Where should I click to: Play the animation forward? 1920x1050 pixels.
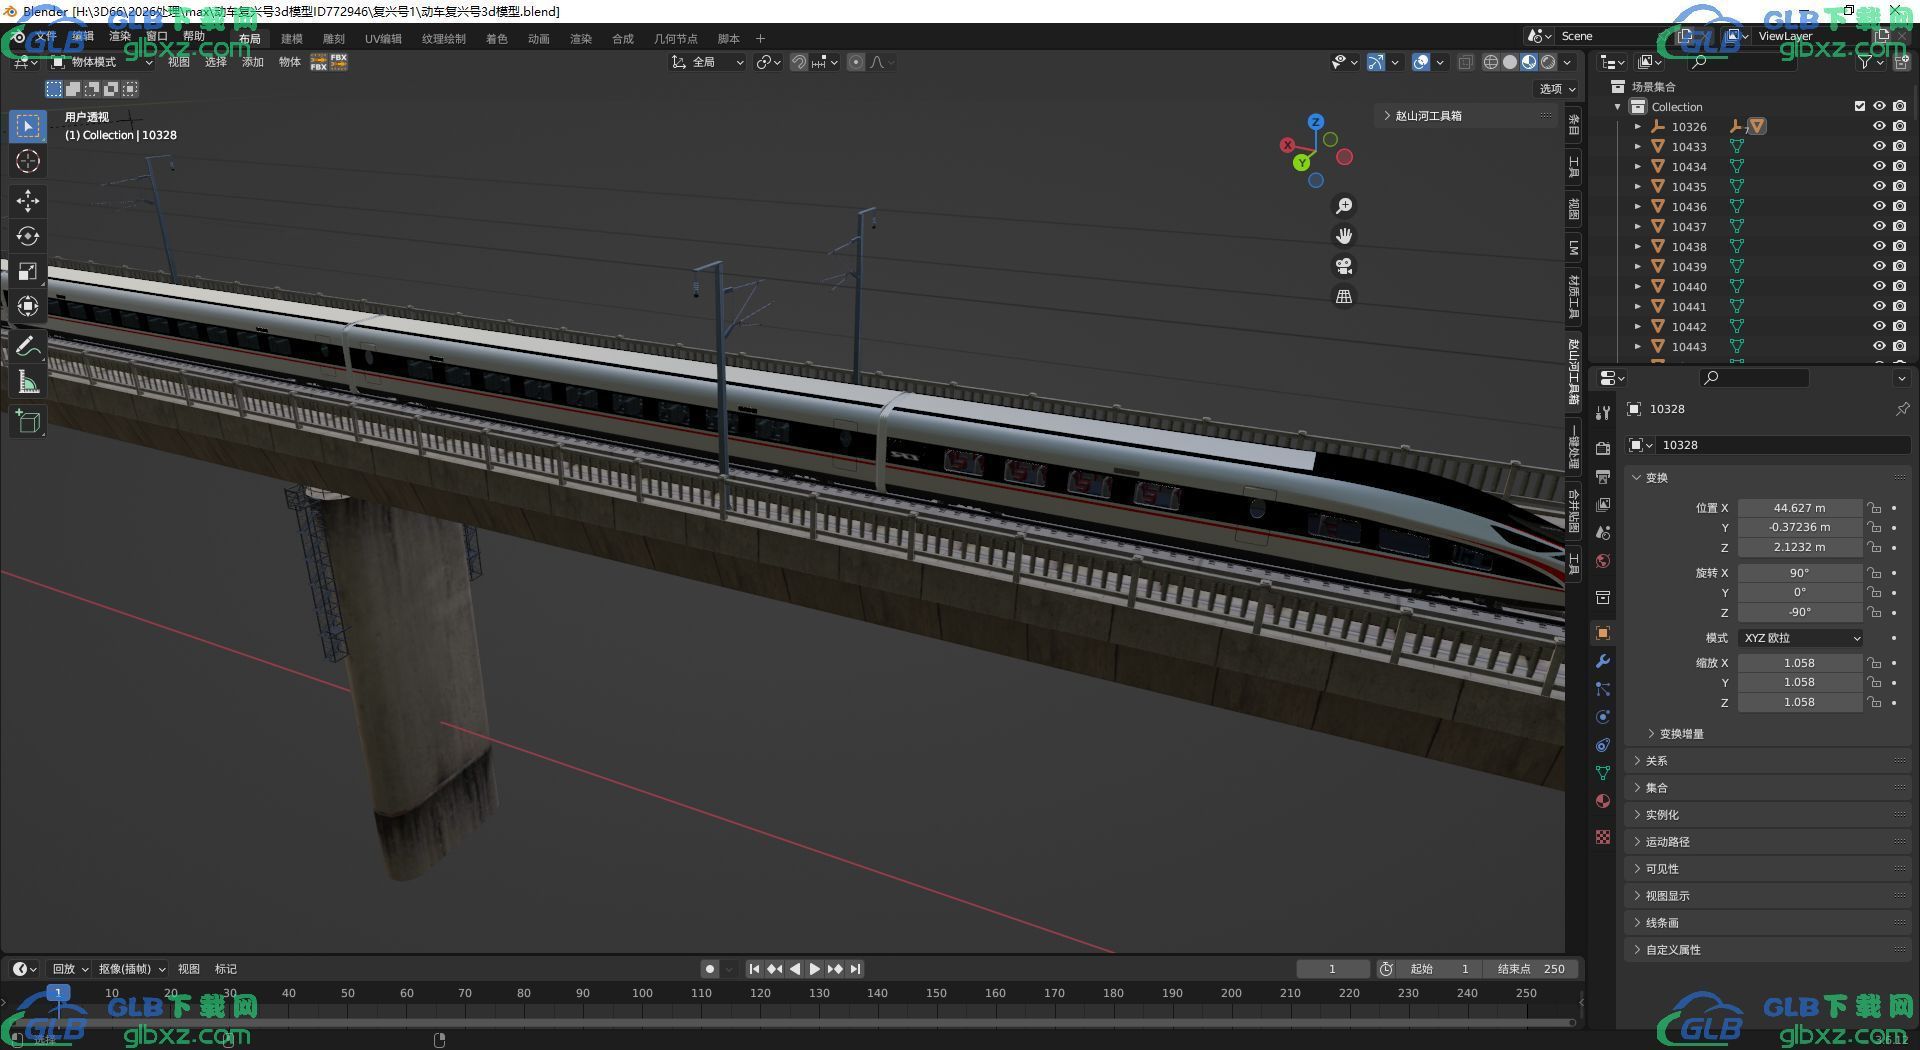click(815, 969)
